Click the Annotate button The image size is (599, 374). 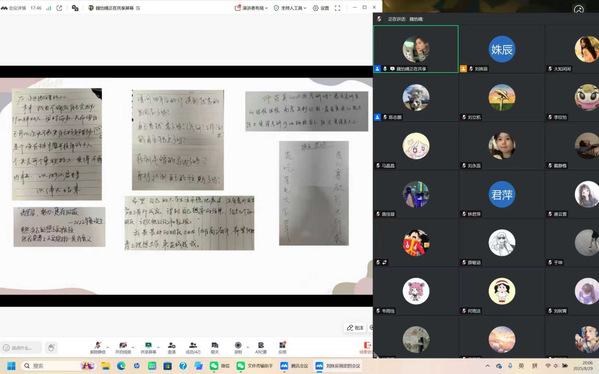(x=355, y=327)
